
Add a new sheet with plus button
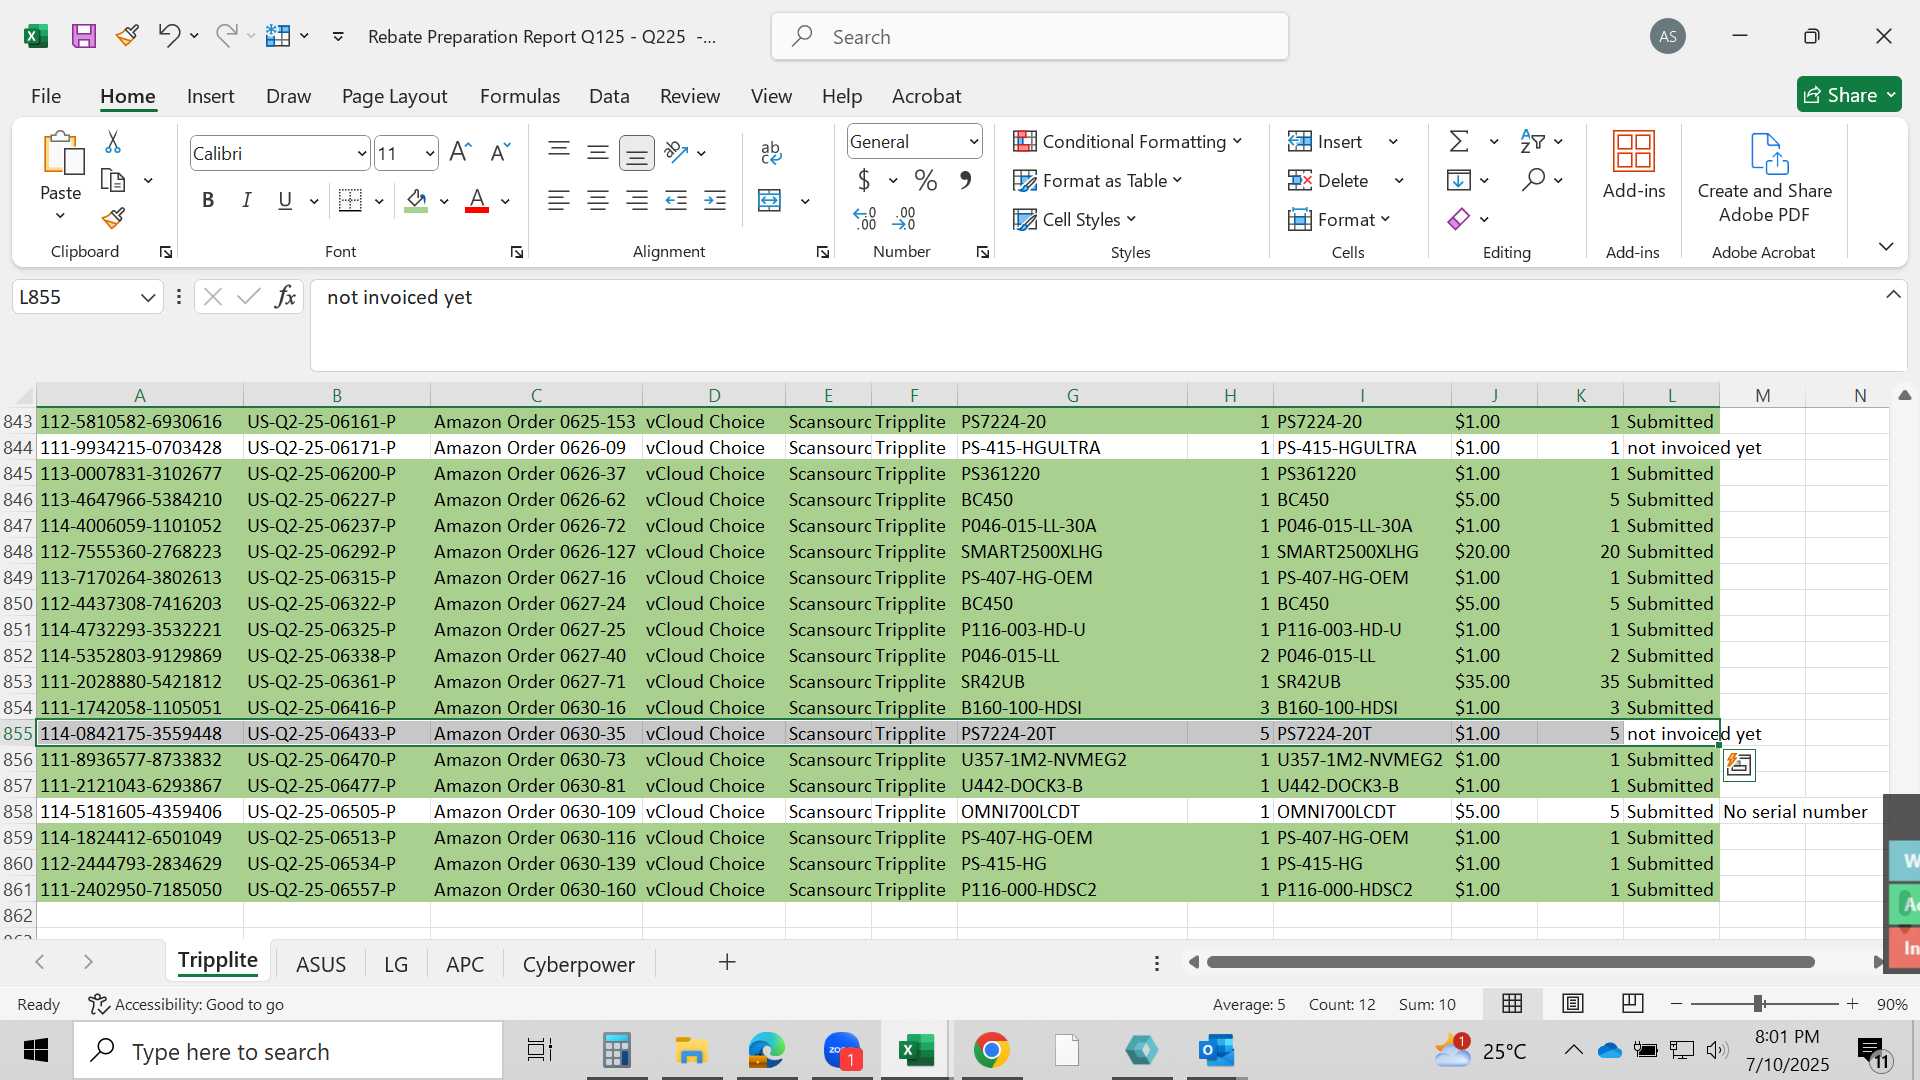pos(727,962)
